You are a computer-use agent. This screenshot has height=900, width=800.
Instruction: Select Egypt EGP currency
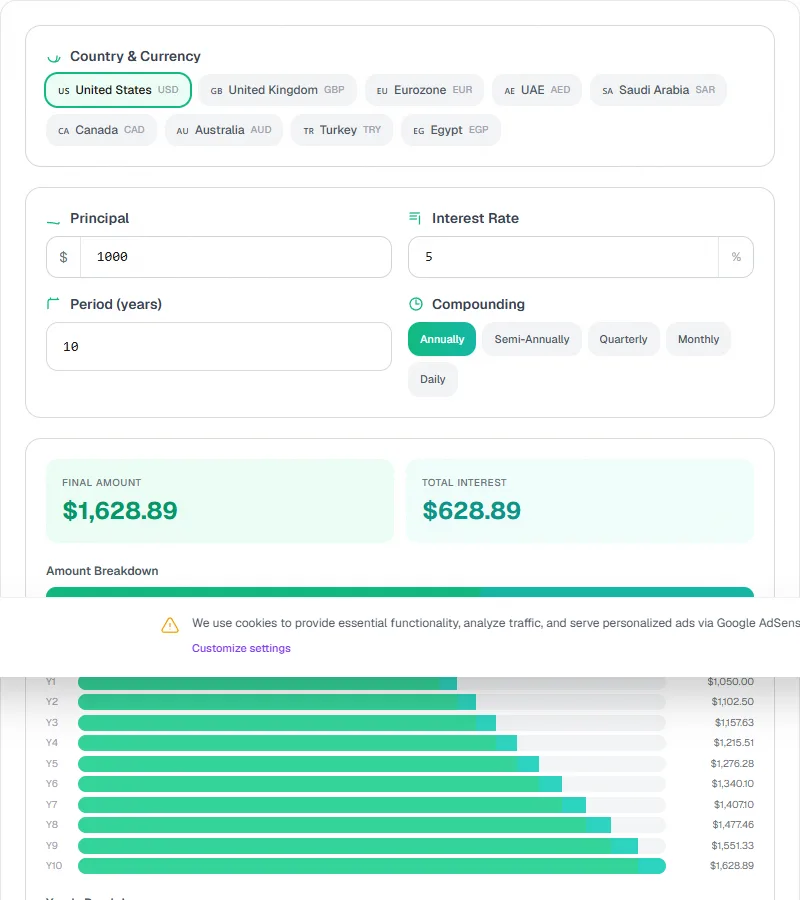tap(451, 130)
